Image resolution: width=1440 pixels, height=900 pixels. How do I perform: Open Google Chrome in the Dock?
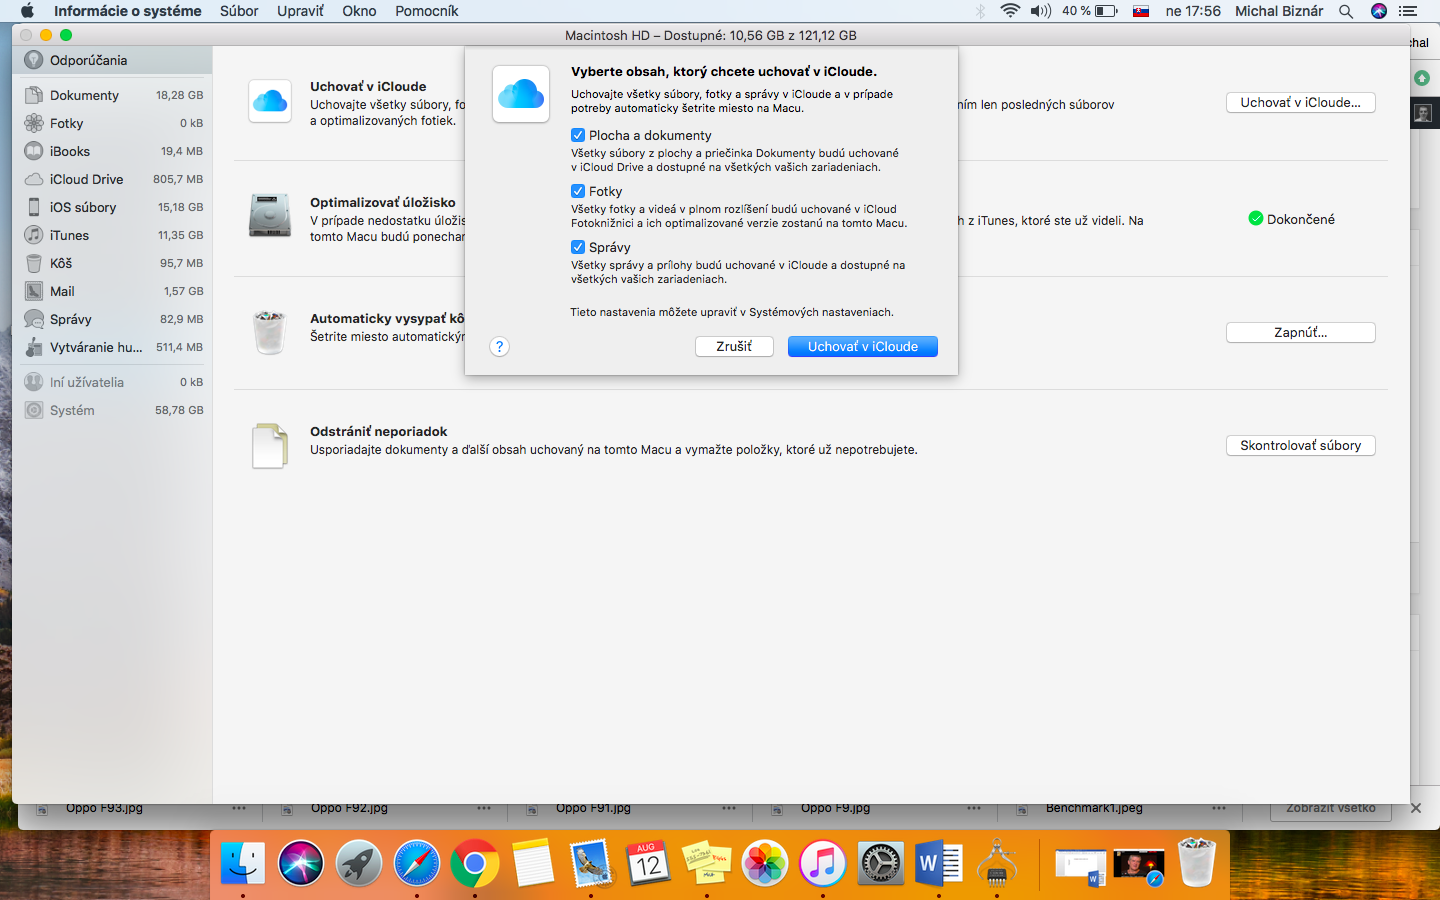(x=475, y=862)
